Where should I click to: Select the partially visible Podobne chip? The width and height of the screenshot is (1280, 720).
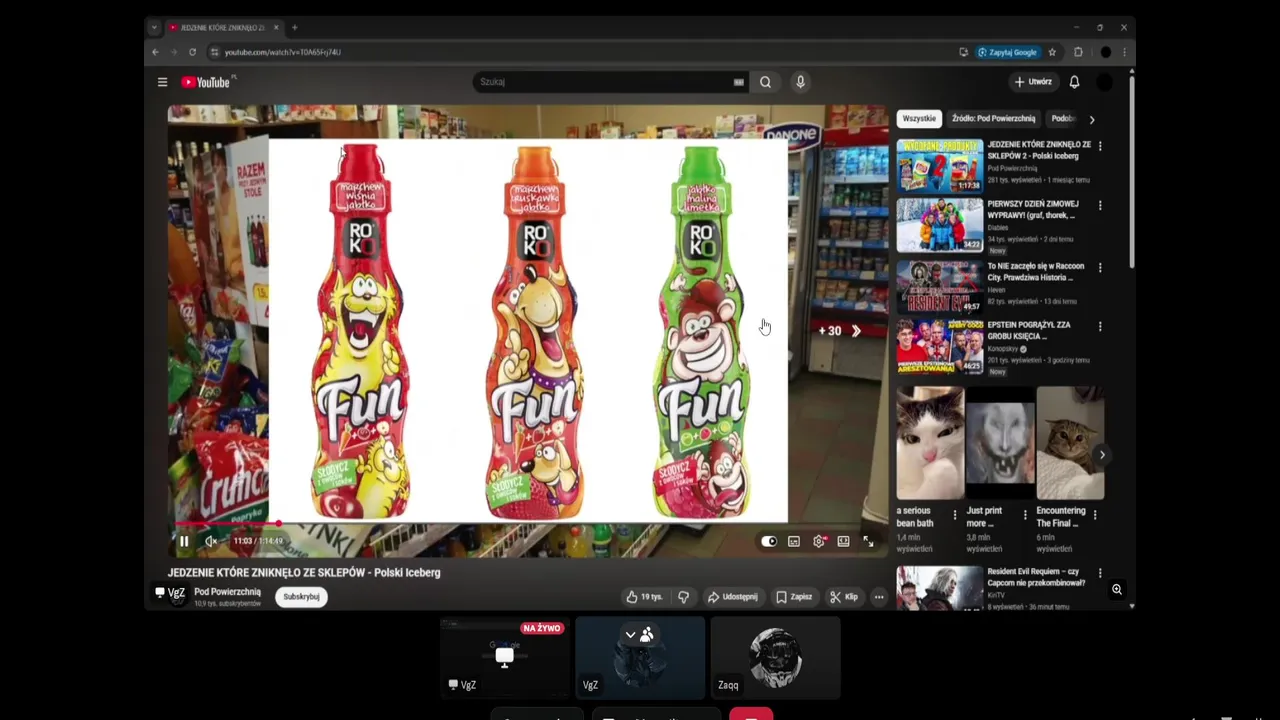pyautogui.click(x=1062, y=118)
